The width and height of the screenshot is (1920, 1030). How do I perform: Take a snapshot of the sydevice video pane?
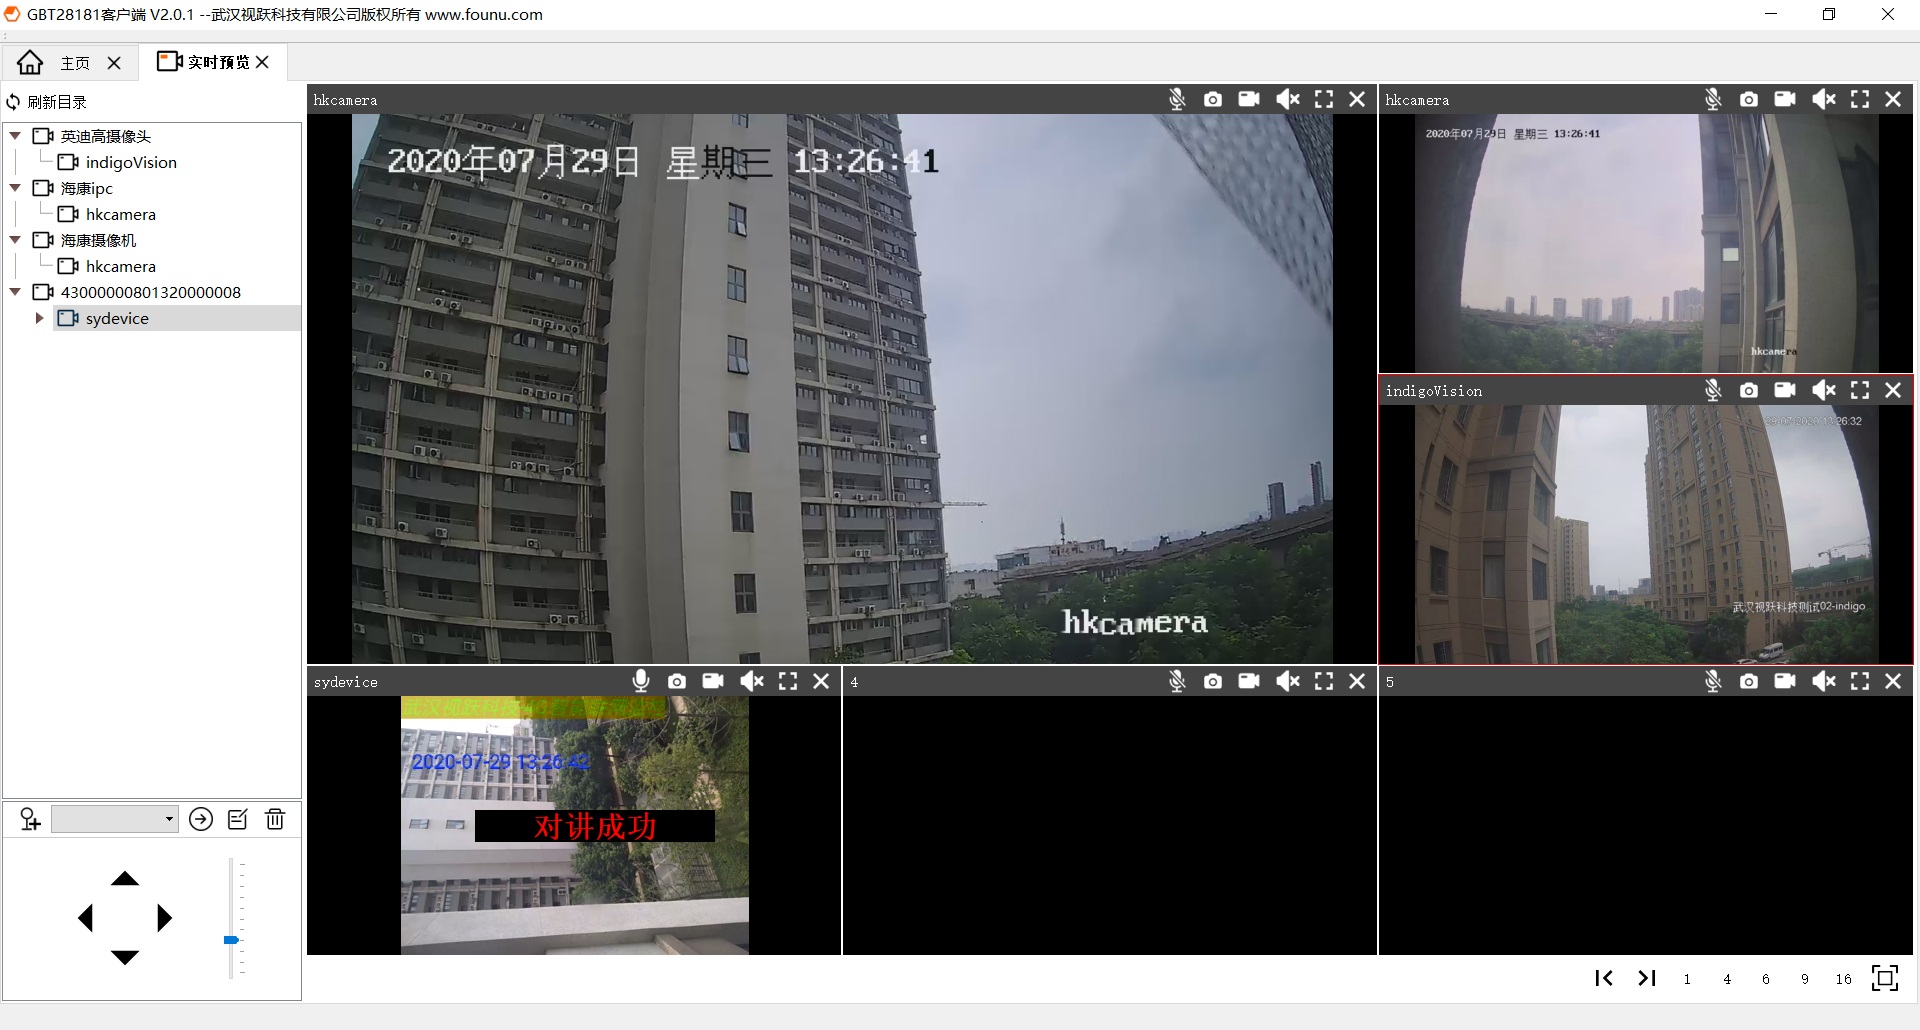pyautogui.click(x=677, y=681)
